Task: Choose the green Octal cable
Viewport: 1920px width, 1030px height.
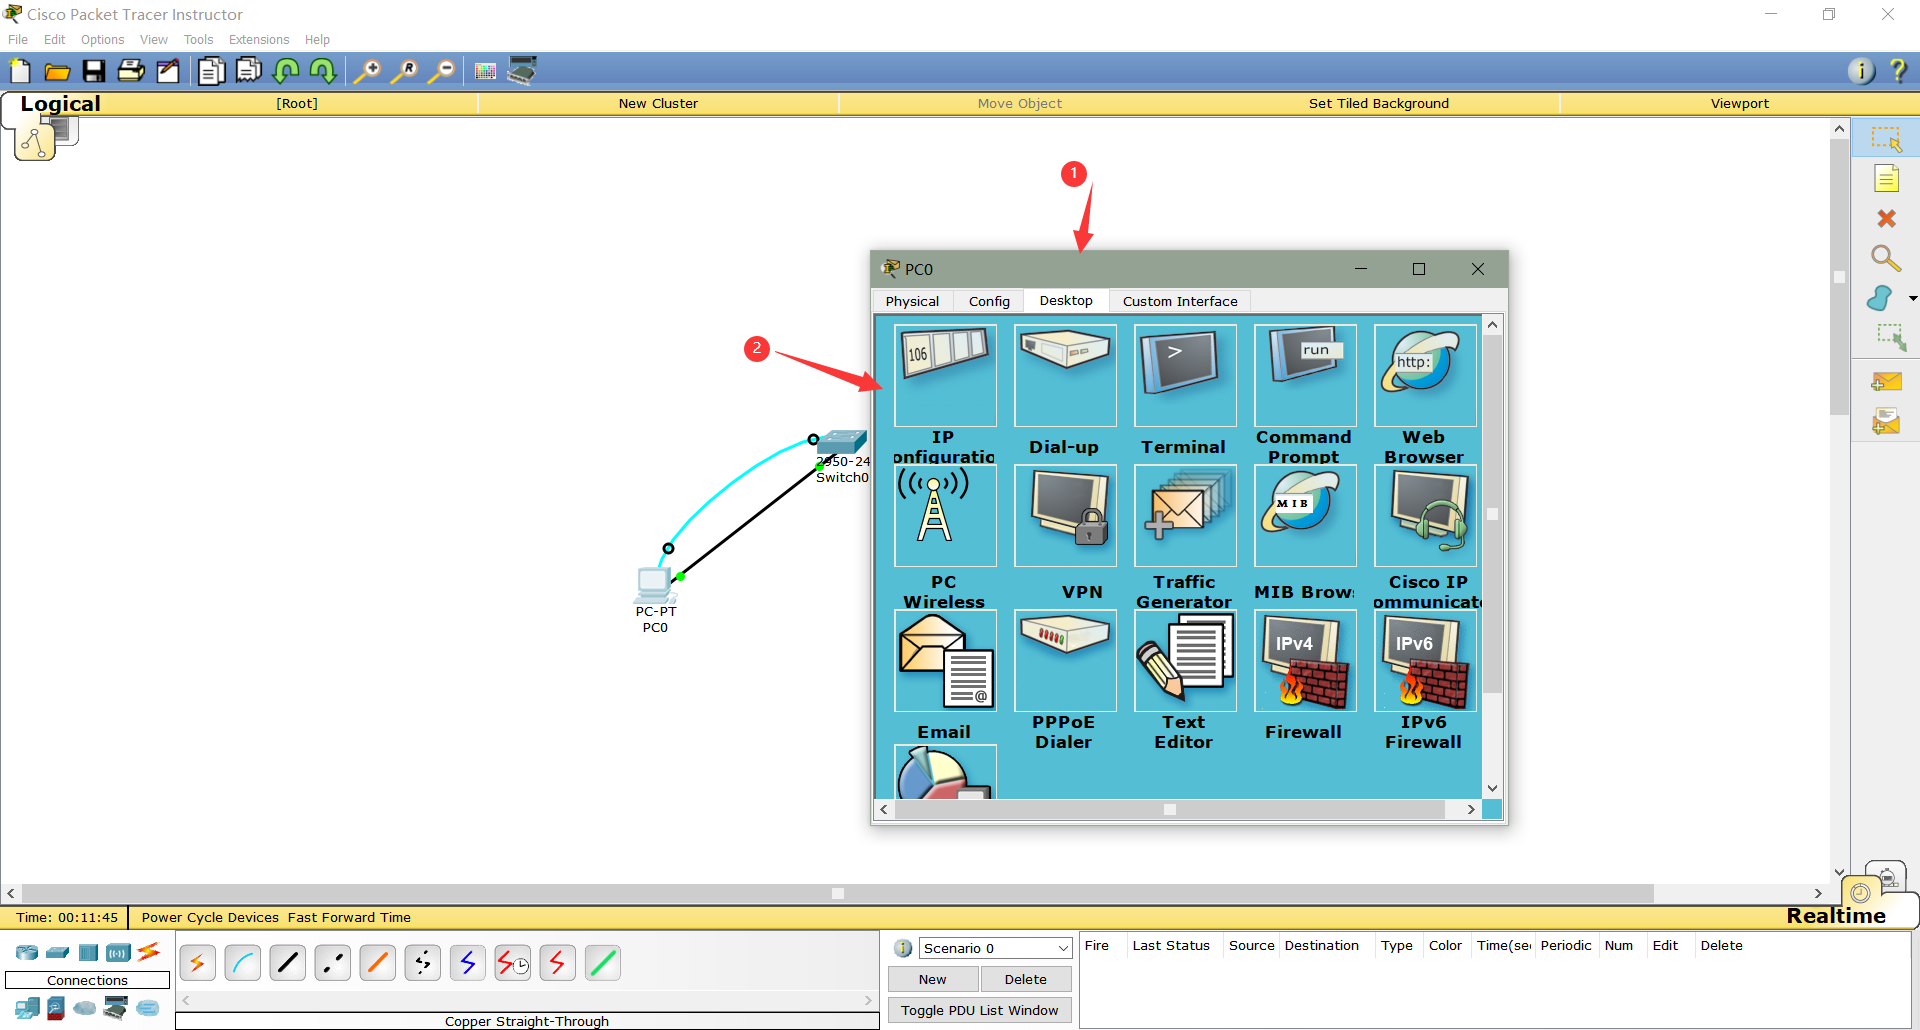Action: (602, 963)
